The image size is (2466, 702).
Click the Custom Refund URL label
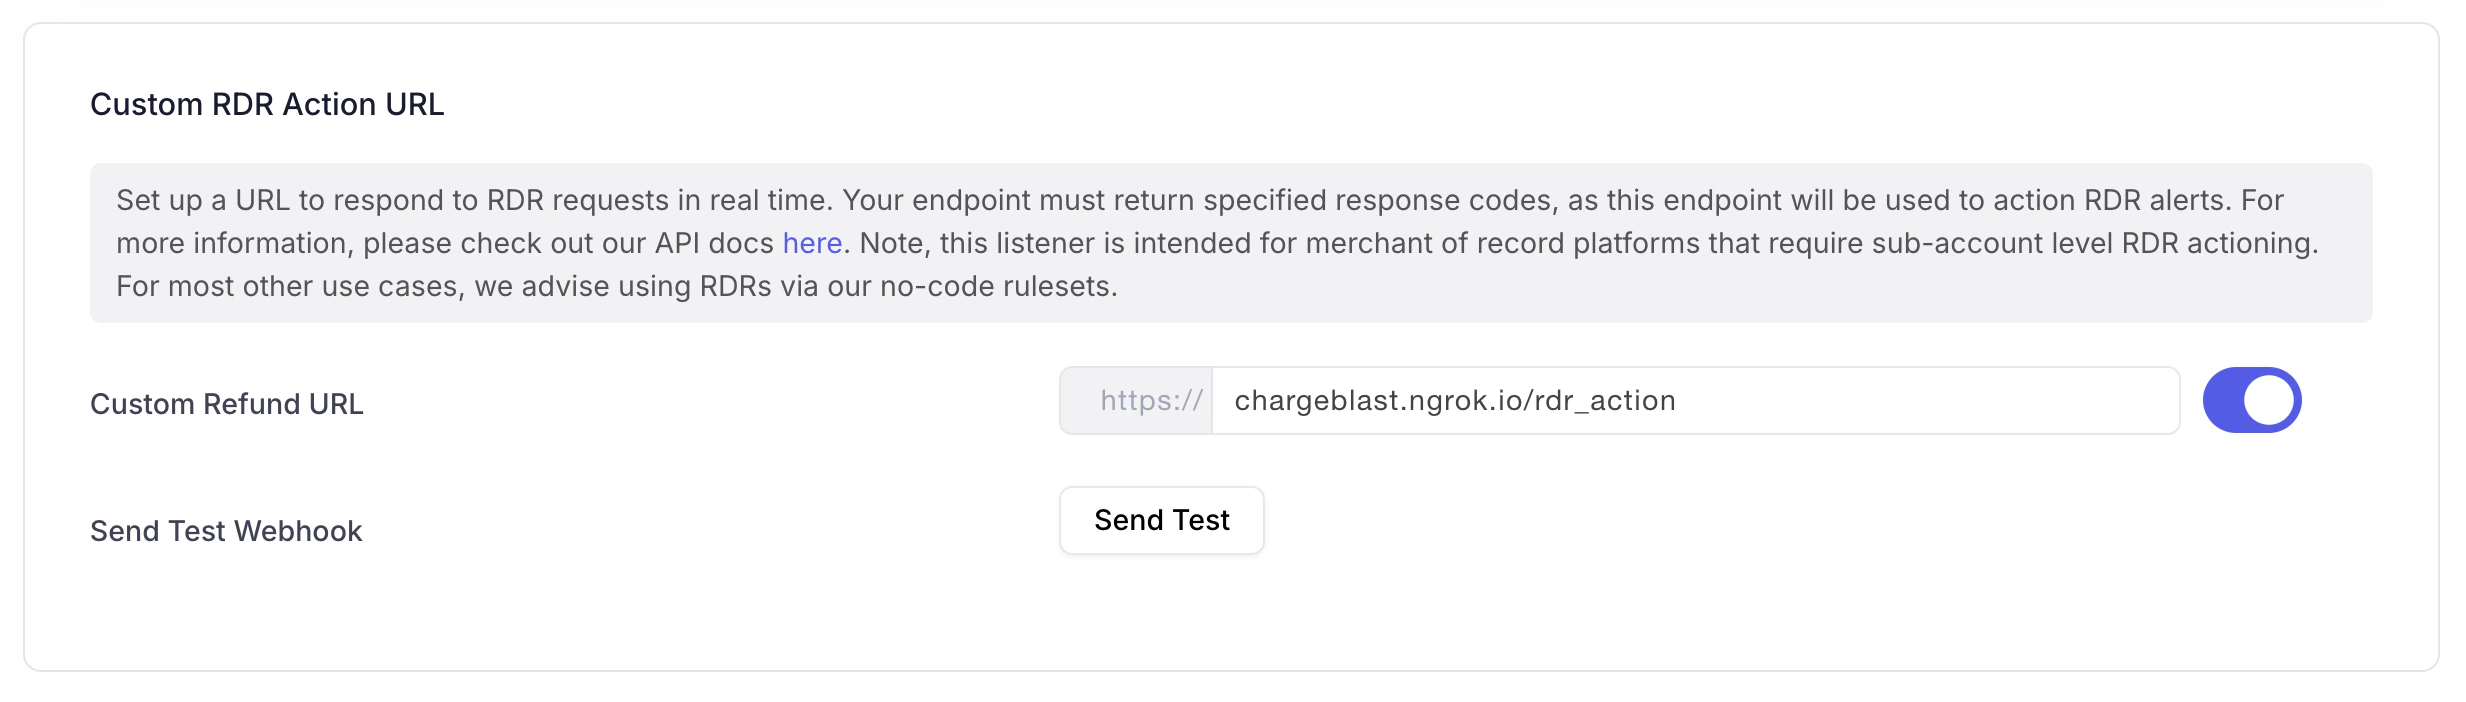point(227,404)
